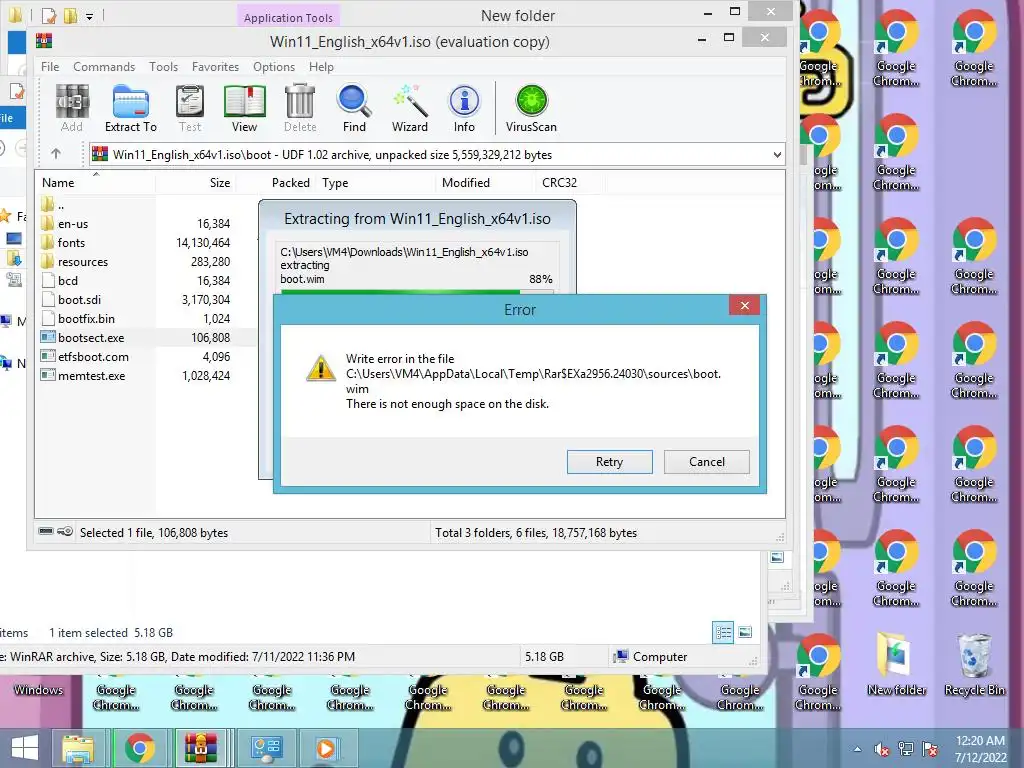This screenshot has width=1024, height=768.
Task: Open the Favorites menu
Action: pos(215,67)
